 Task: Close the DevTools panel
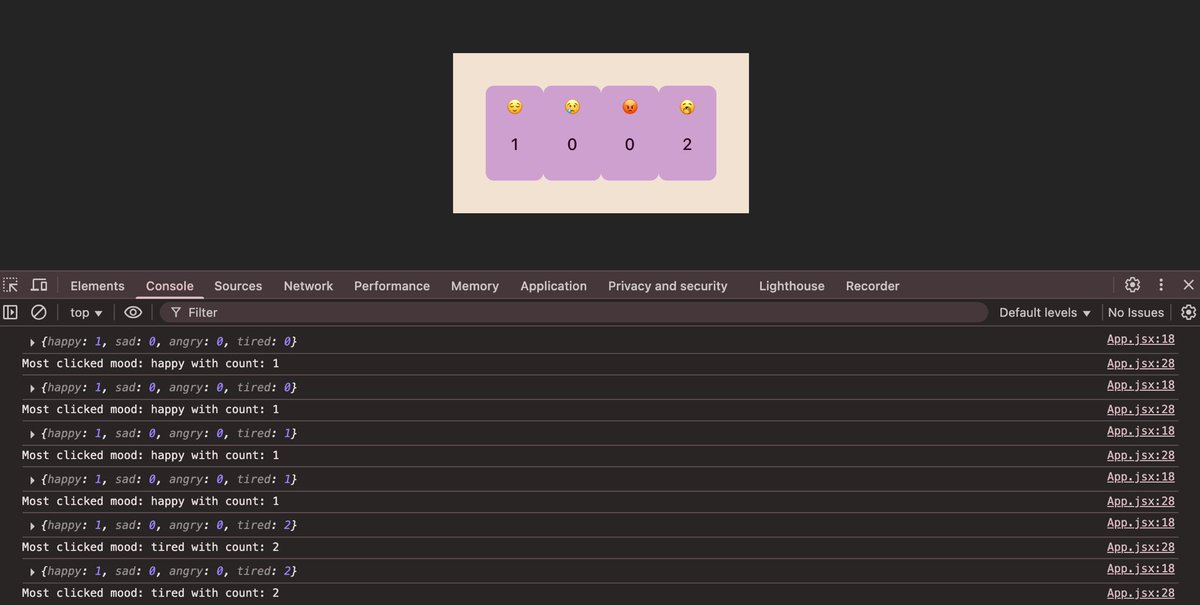tap(1188, 285)
